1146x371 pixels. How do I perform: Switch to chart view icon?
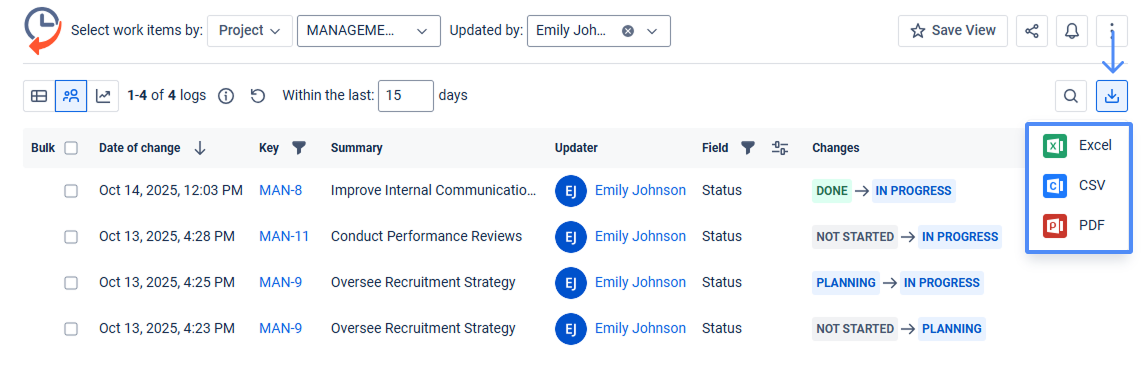[103, 96]
